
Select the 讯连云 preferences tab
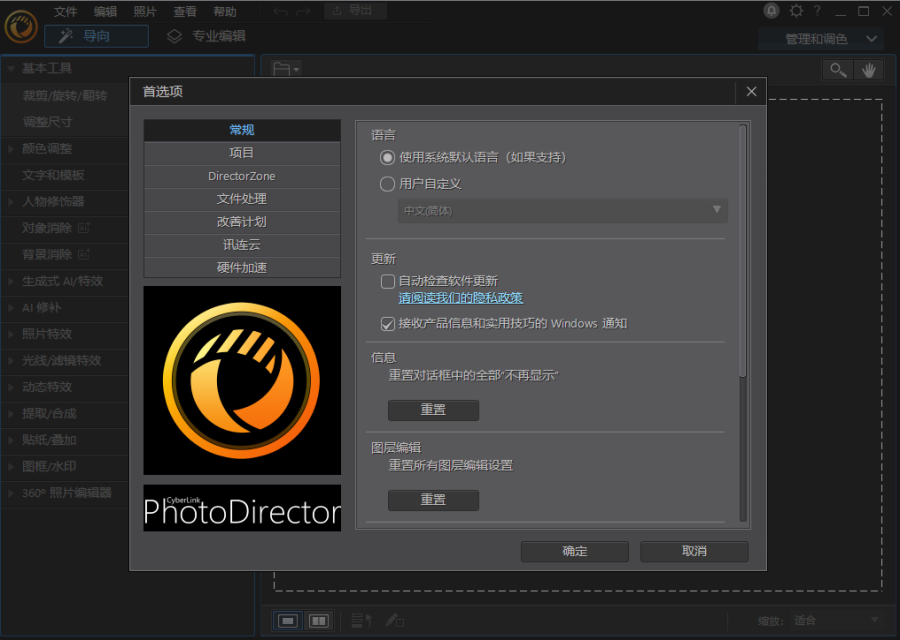242,245
